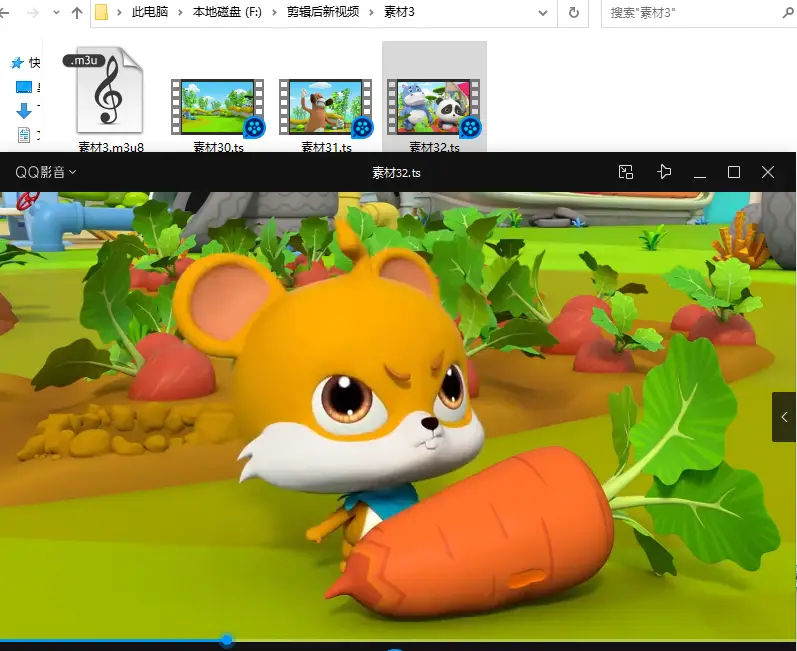Click the blue playback progress handle
797x651 pixels.
click(227, 640)
